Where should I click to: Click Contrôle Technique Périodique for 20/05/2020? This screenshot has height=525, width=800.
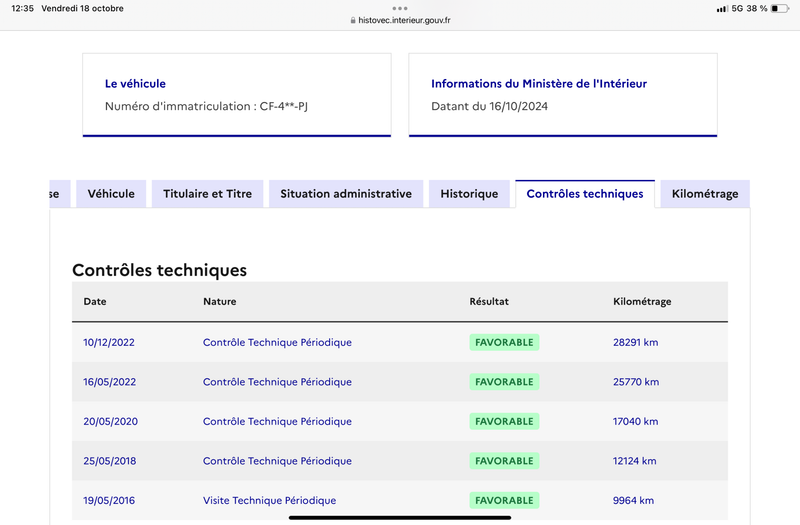(278, 421)
